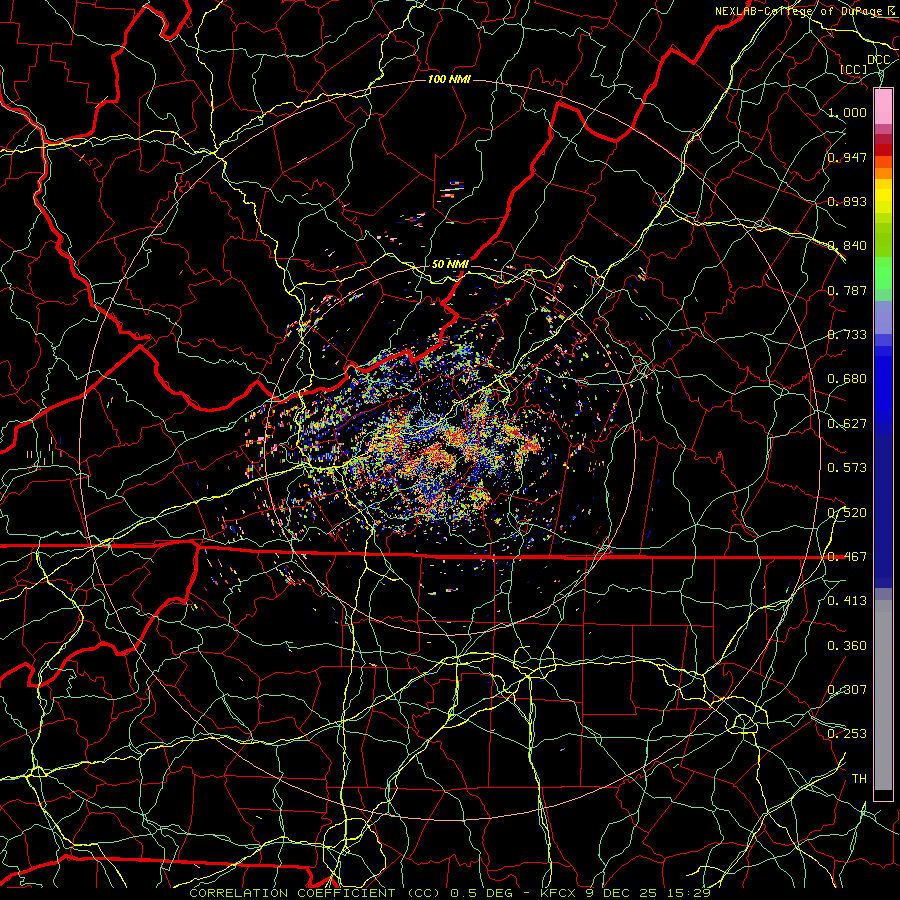
Task: Click the 0.467 scale value
Action: coord(847,557)
